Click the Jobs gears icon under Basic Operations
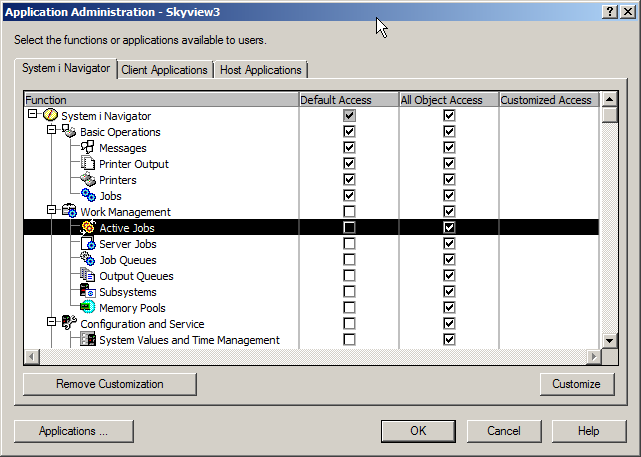The height and width of the screenshot is (457, 641). (88, 195)
